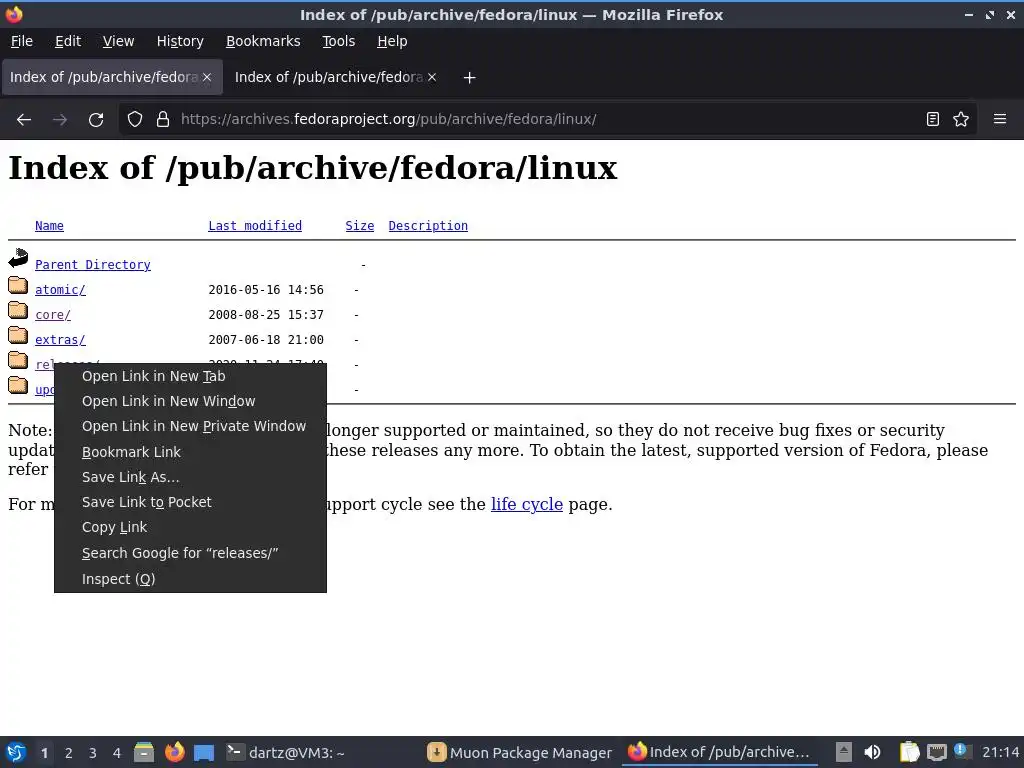Go back to the previous page
Viewport: 1024px width, 768px height.
[x=24, y=120]
